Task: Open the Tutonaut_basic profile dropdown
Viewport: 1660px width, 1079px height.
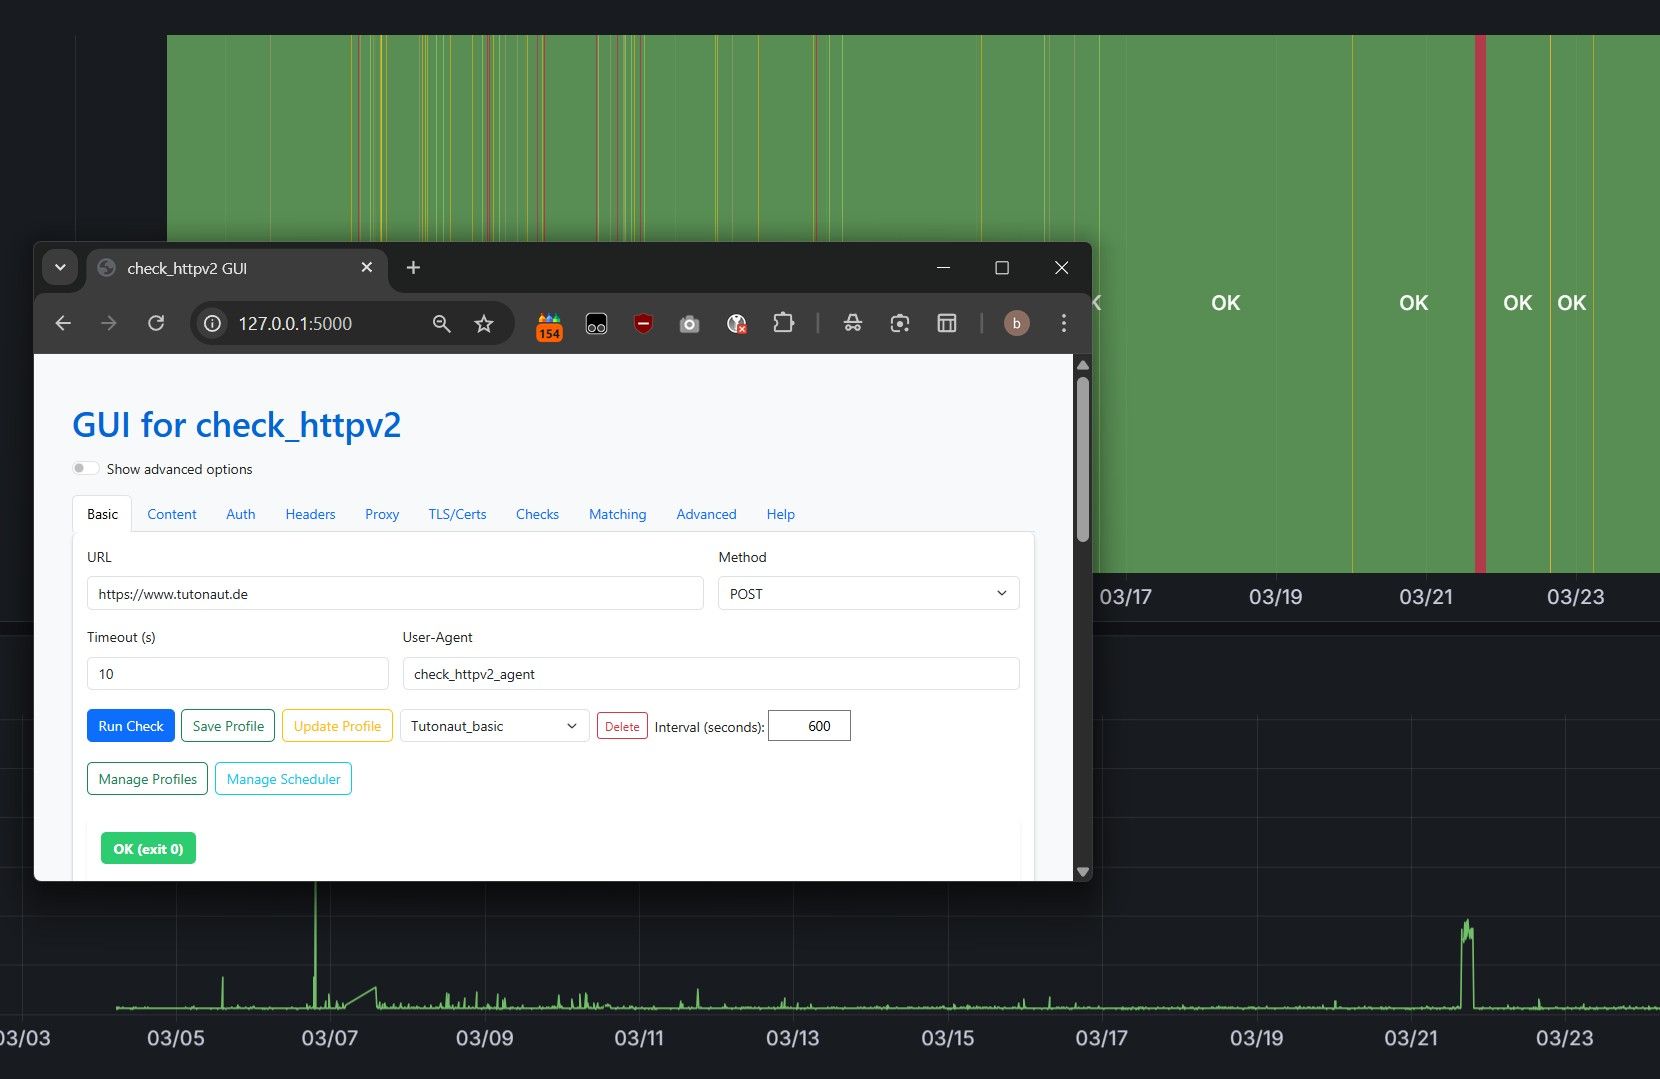Action: tap(494, 727)
